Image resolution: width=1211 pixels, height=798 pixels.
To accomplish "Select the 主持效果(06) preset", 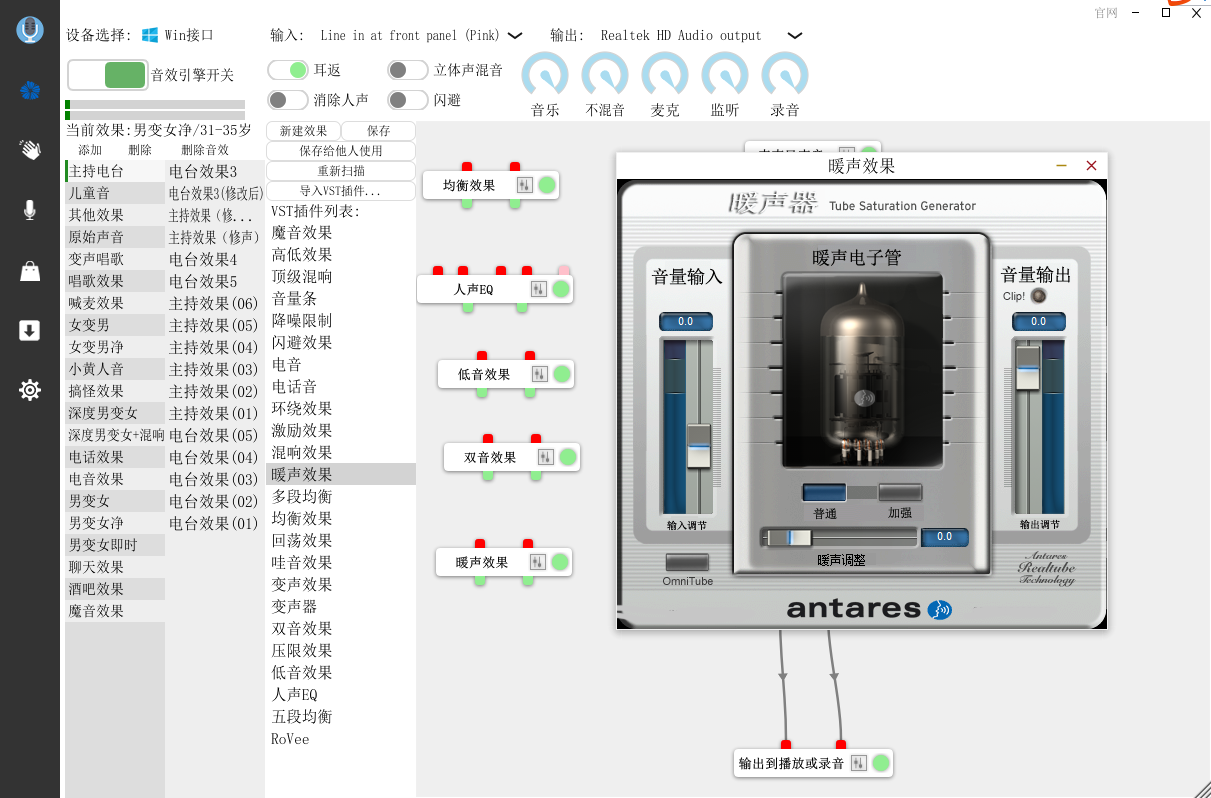I will click(215, 303).
